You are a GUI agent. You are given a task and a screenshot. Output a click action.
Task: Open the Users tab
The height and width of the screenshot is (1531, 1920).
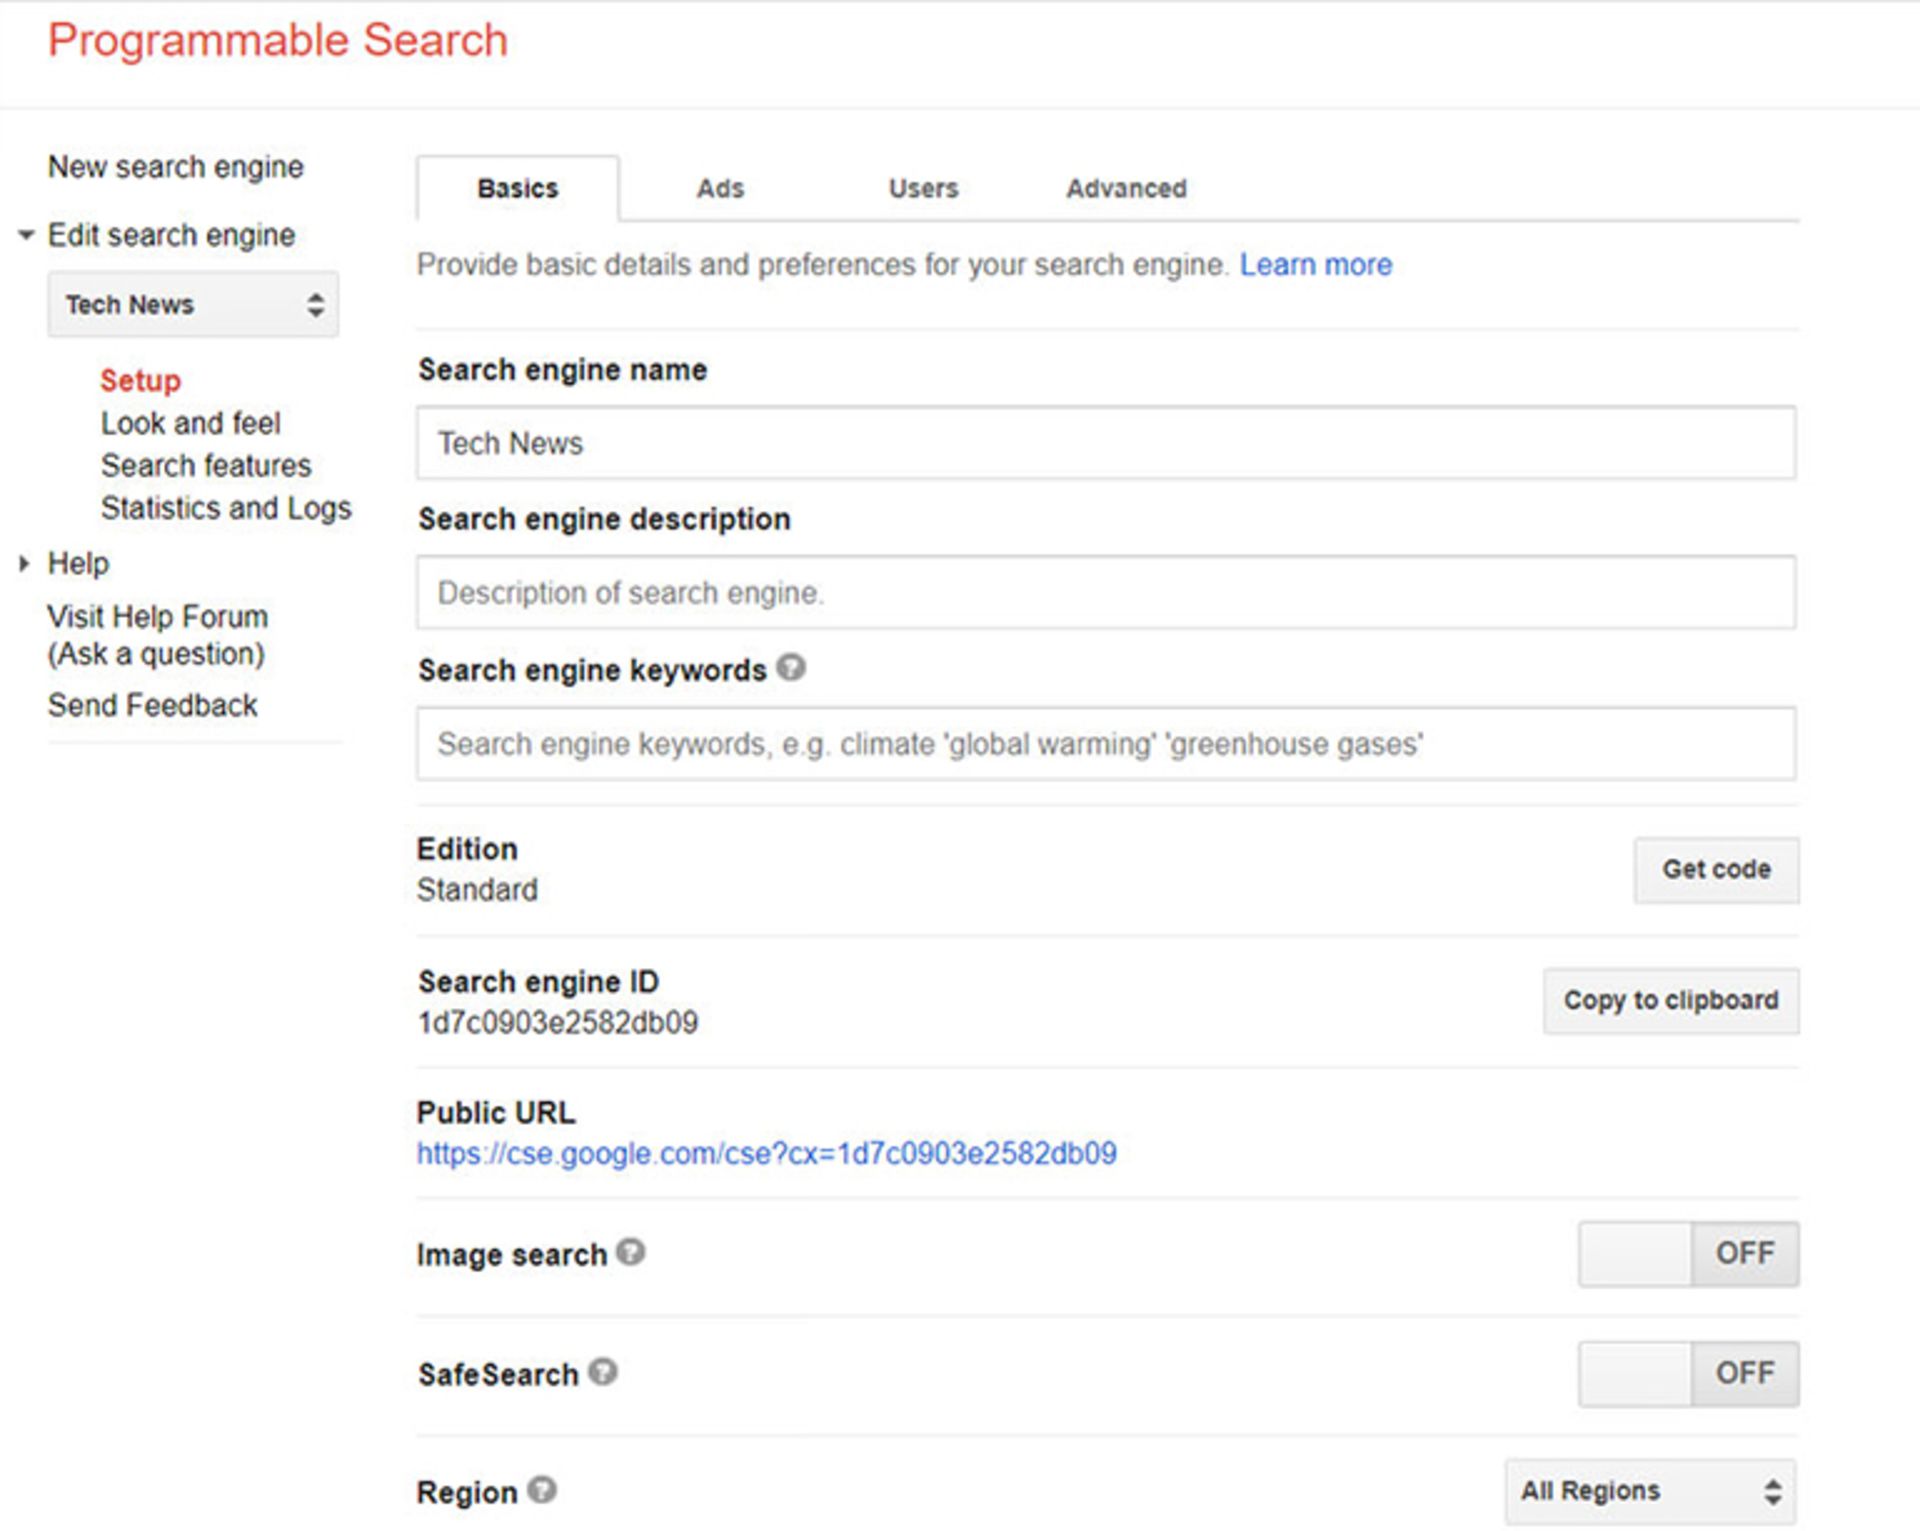[x=923, y=188]
